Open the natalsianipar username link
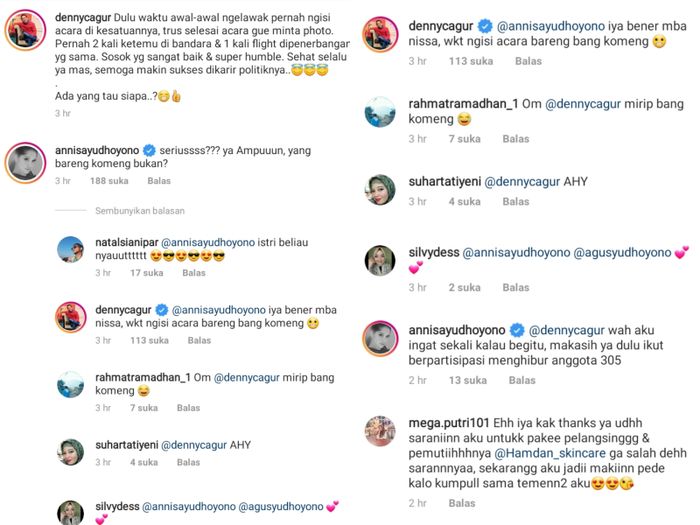This screenshot has height=525, width=700. [x=126, y=242]
